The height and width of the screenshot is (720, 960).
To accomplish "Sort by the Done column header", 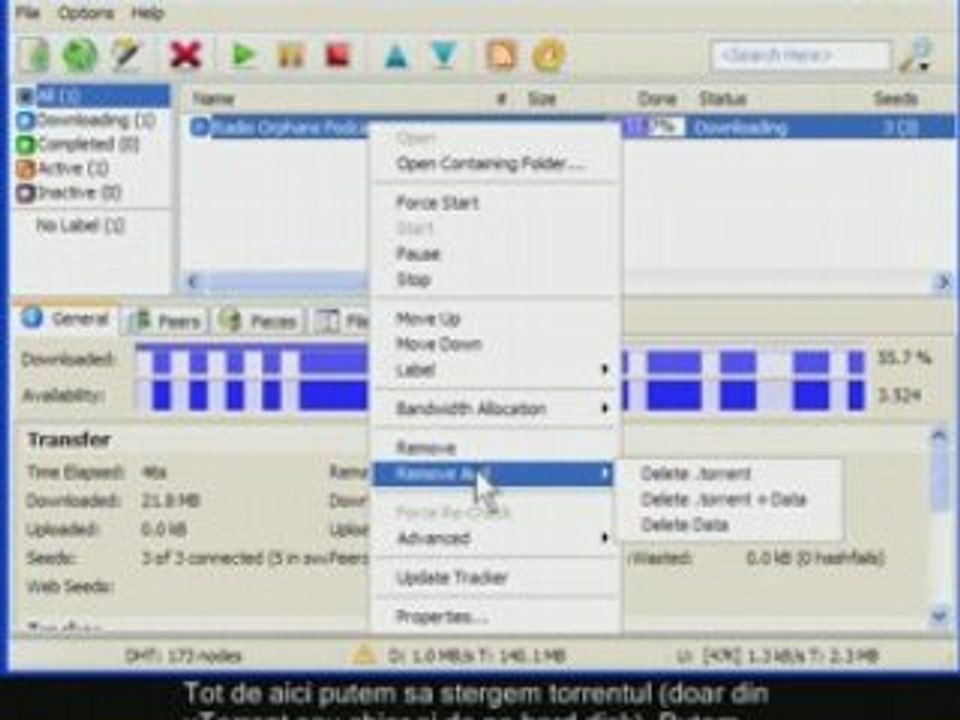I will (x=657, y=99).
